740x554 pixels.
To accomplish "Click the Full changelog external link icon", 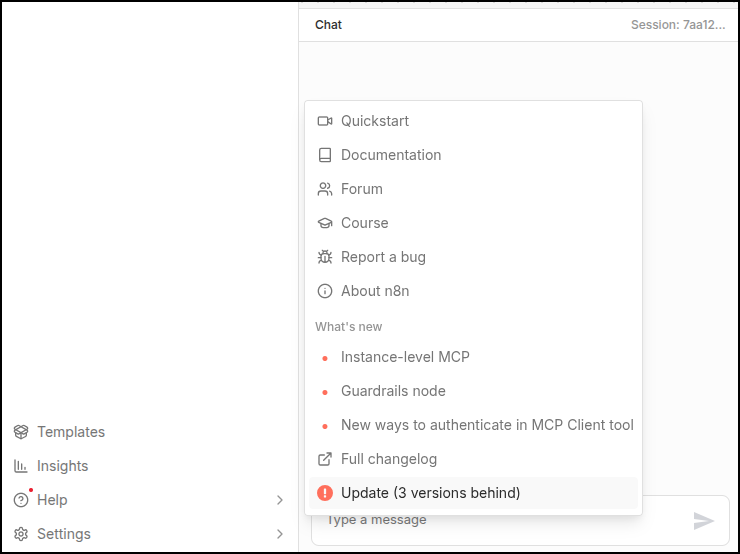I will coord(324,459).
